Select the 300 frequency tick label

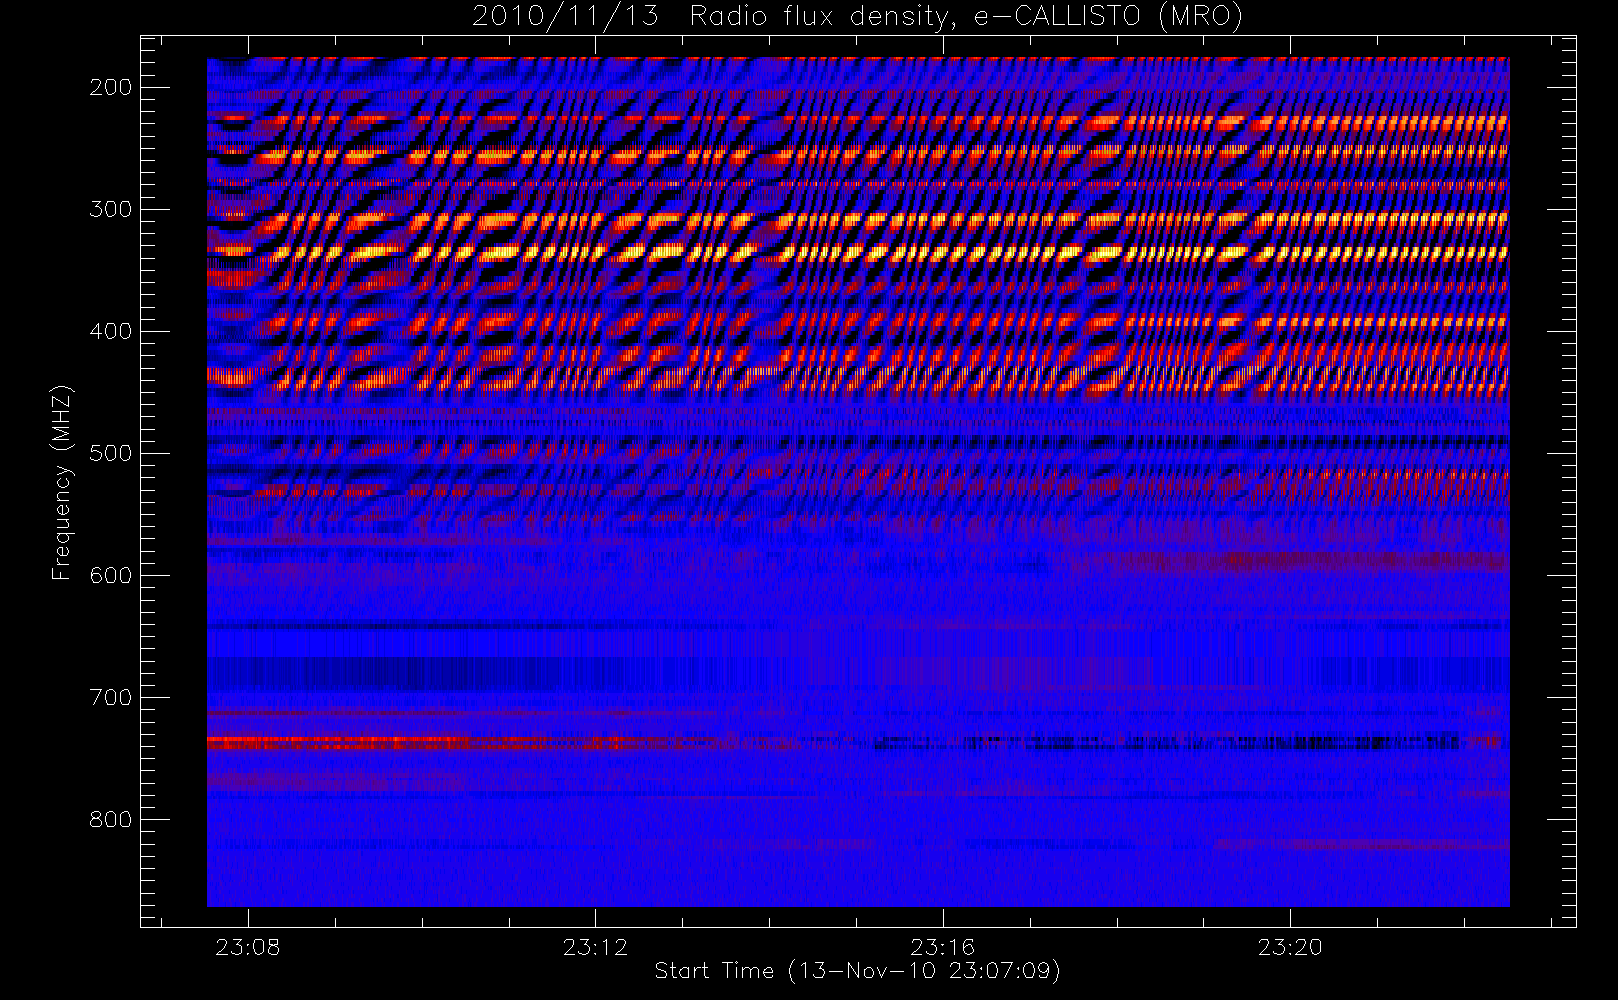coord(110,209)
